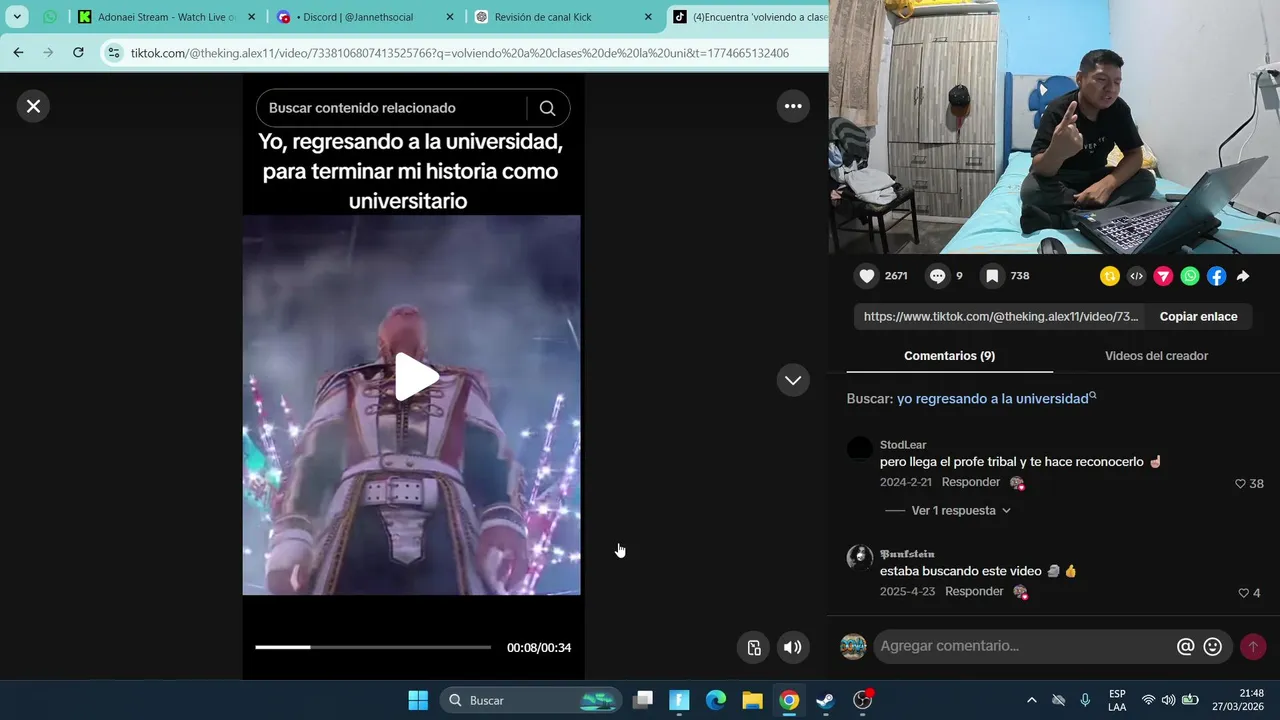1280x720 pixels.
Task: Toggle auto-scroll icon beside volume
Action: coord(754,648)
